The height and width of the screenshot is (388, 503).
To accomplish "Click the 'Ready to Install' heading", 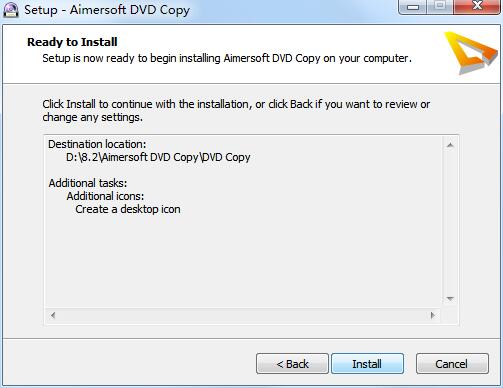I will tap(72, 42).
